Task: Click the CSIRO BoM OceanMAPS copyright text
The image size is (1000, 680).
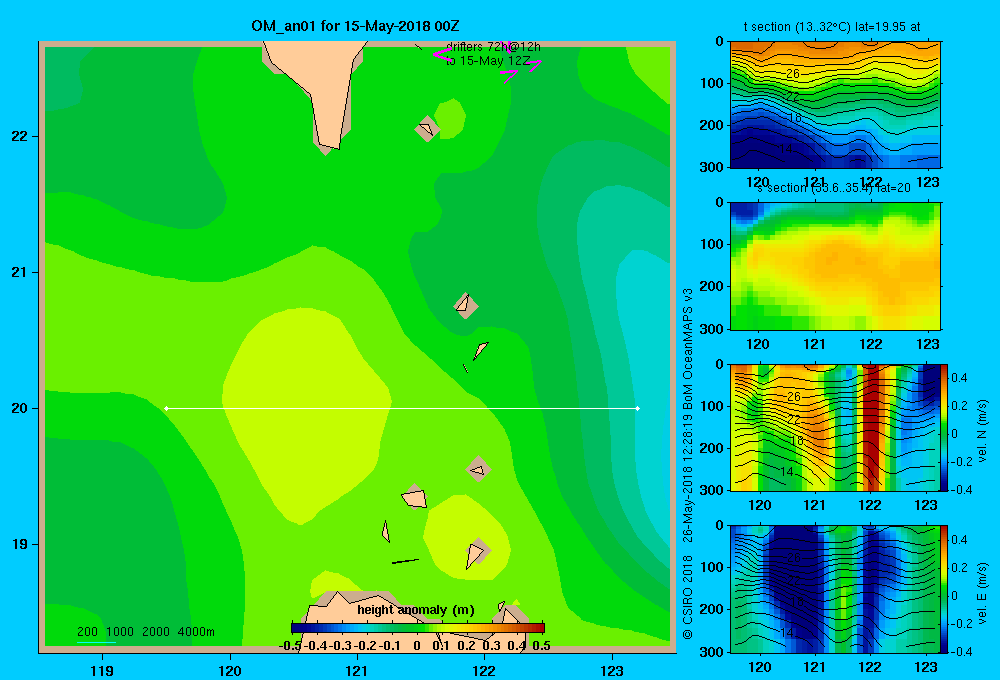Action: 688,463
